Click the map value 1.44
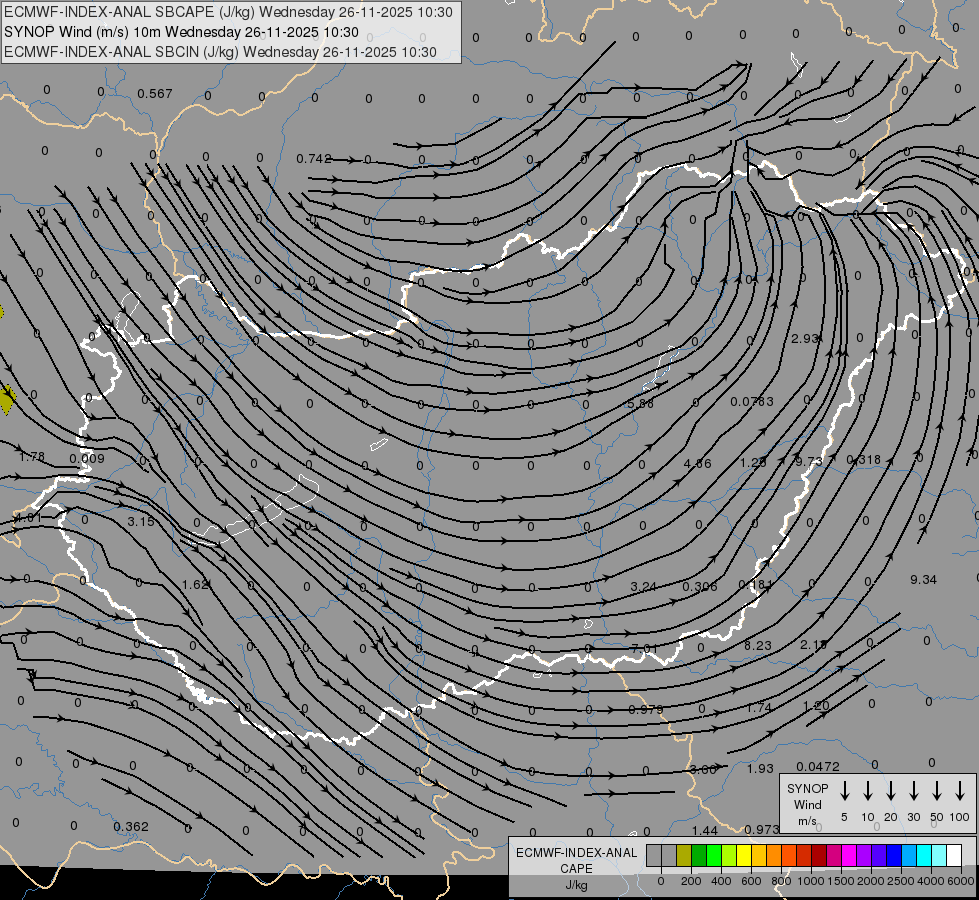This screenshot has width=979, height=900. [x=705, y=830]
